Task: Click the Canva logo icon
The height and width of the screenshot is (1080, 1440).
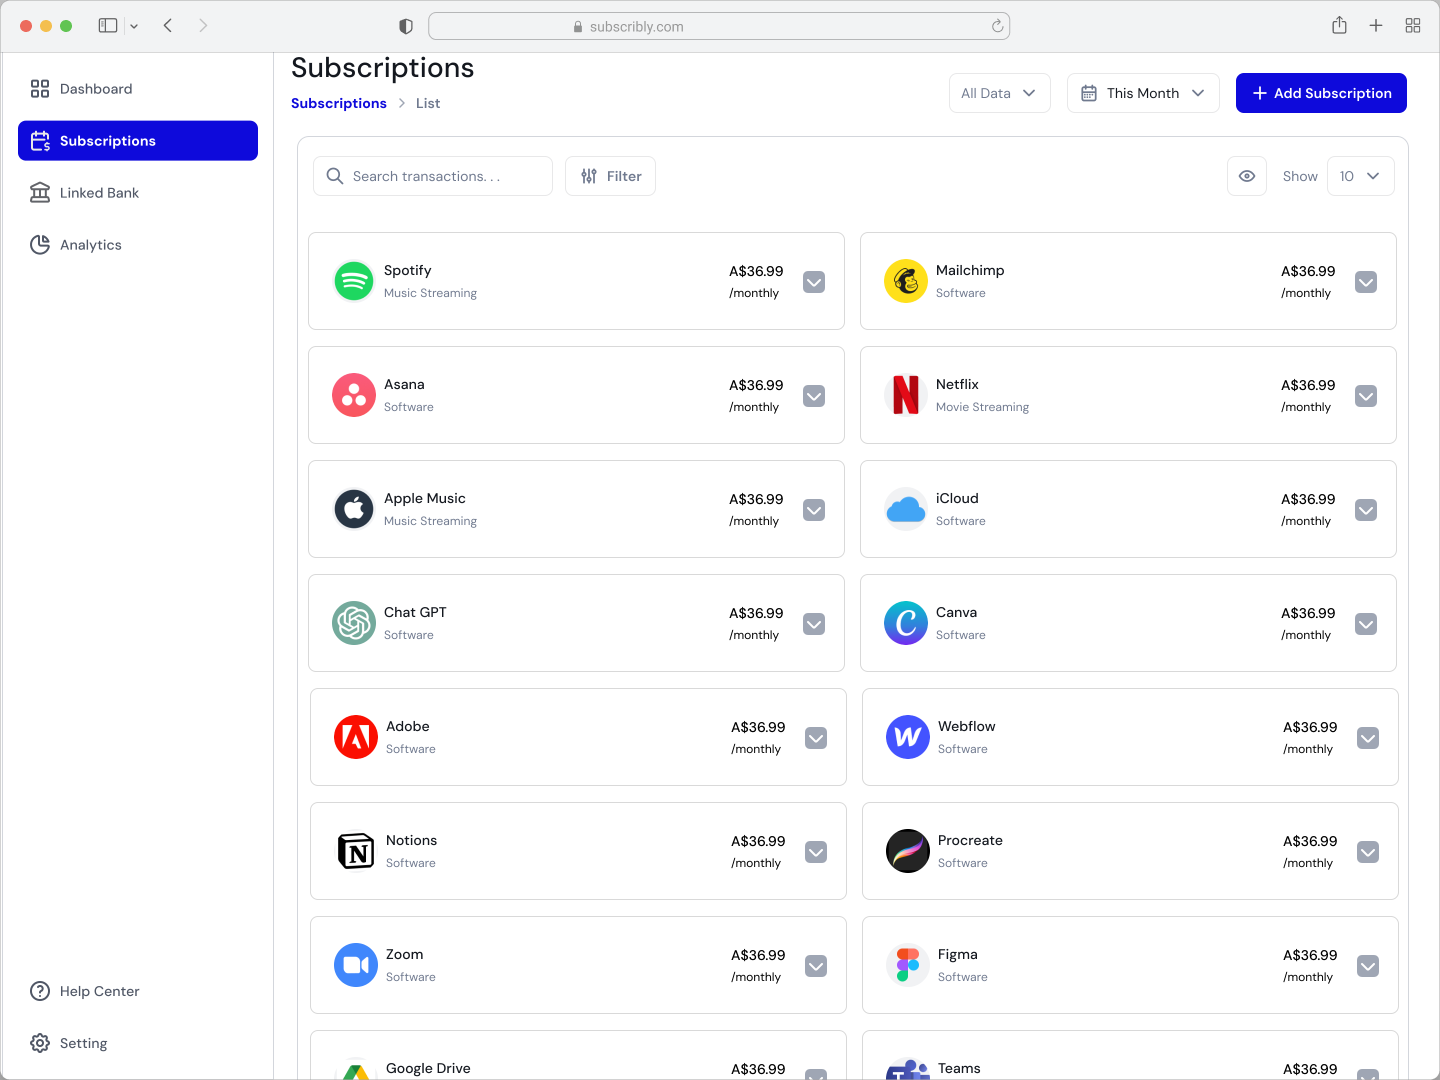Action: 906,623
